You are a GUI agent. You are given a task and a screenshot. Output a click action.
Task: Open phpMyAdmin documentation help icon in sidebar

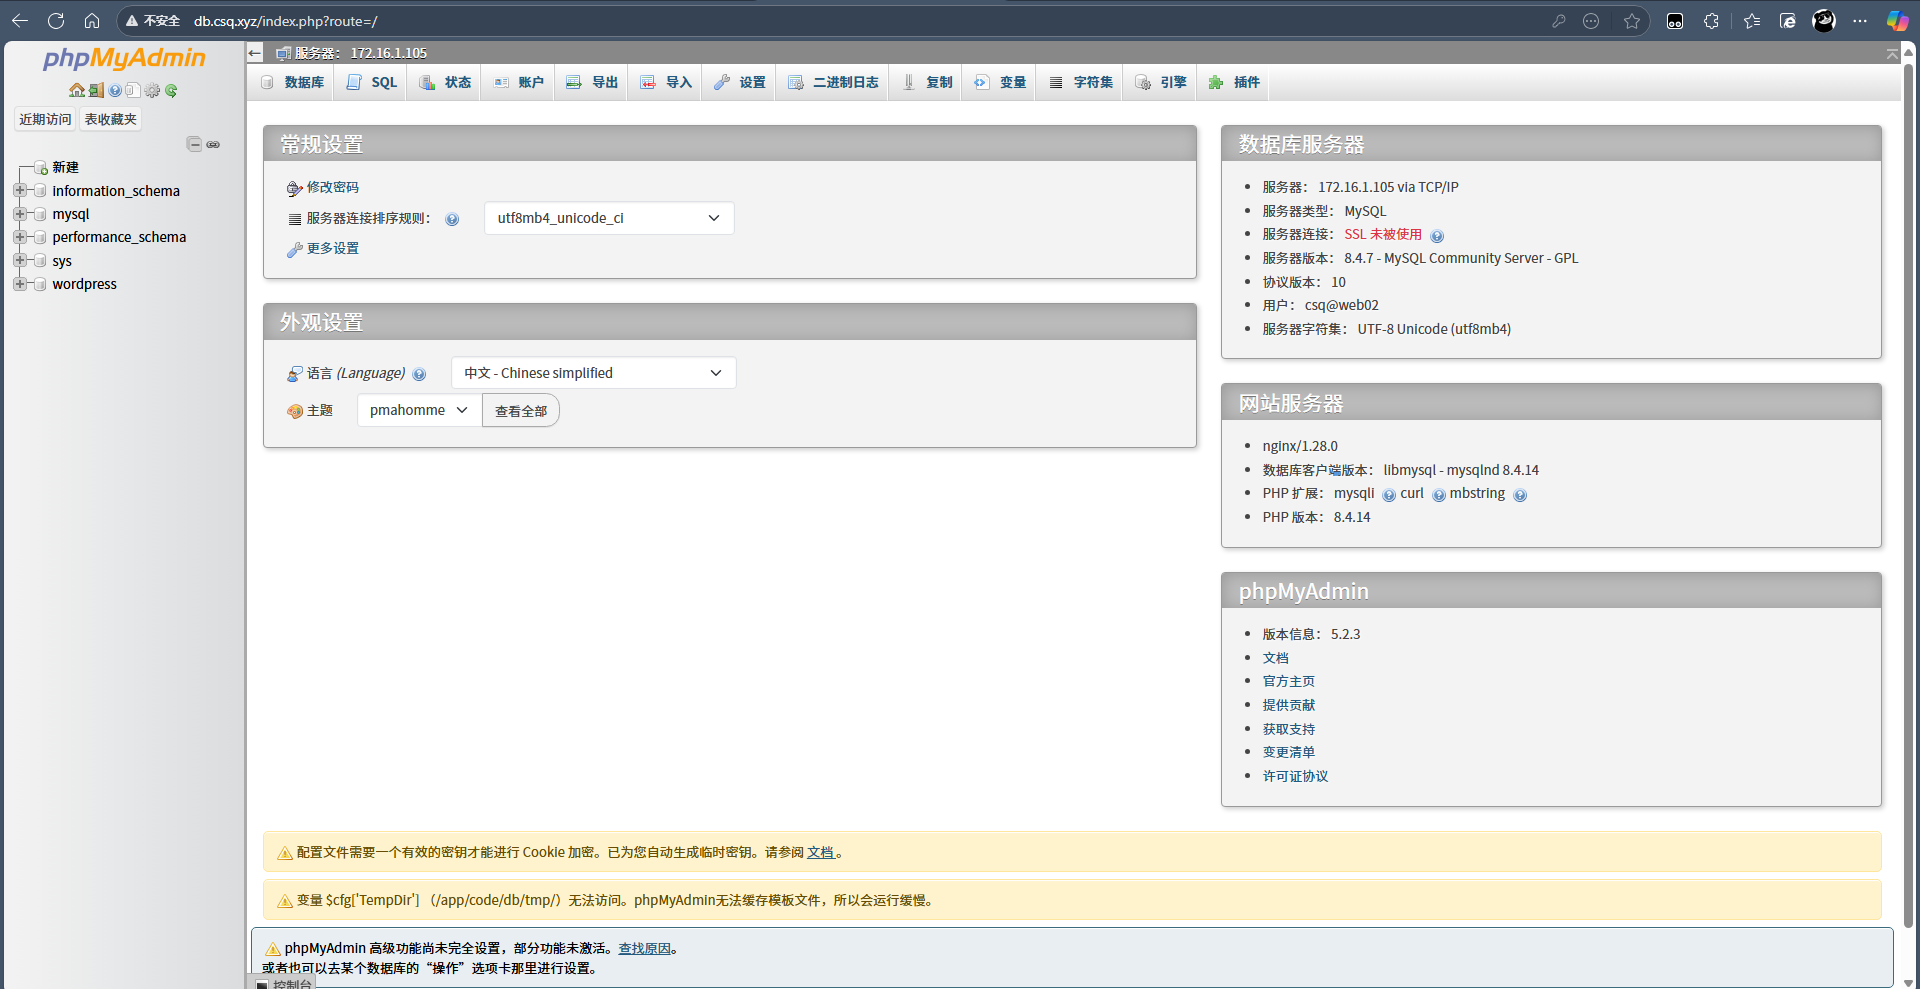coord(115,90)
